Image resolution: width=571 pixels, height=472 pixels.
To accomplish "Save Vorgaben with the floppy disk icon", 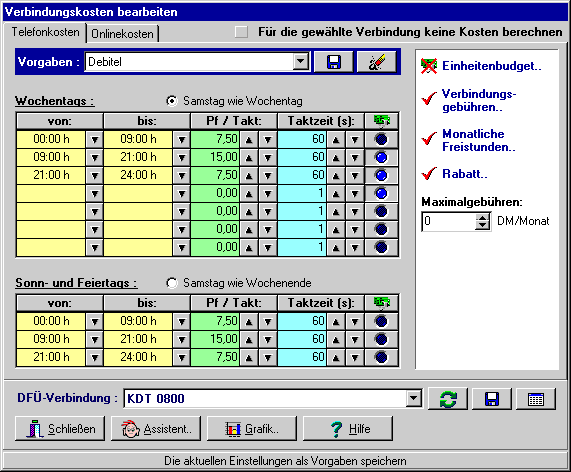I will pos(333,62).
